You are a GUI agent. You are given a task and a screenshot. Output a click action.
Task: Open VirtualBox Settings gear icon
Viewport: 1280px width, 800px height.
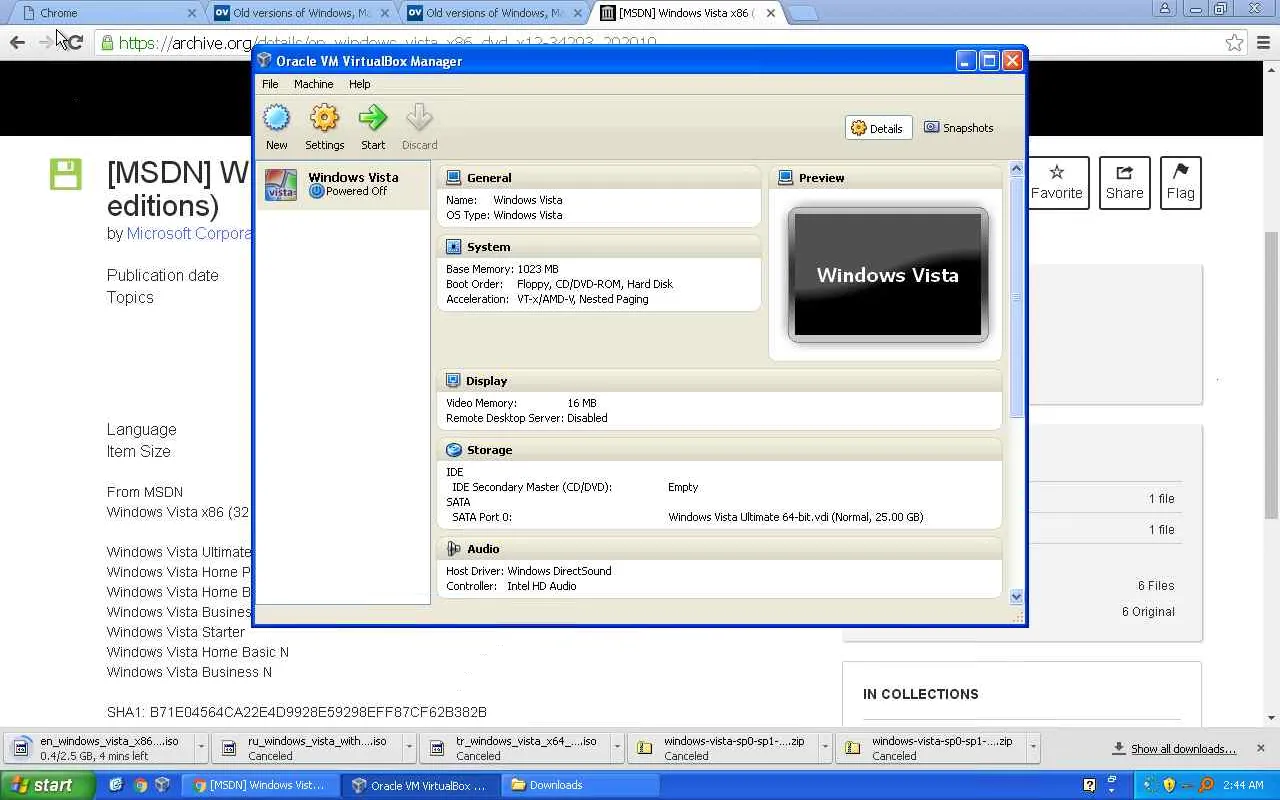pyautogui.click(x=324, y=118)
